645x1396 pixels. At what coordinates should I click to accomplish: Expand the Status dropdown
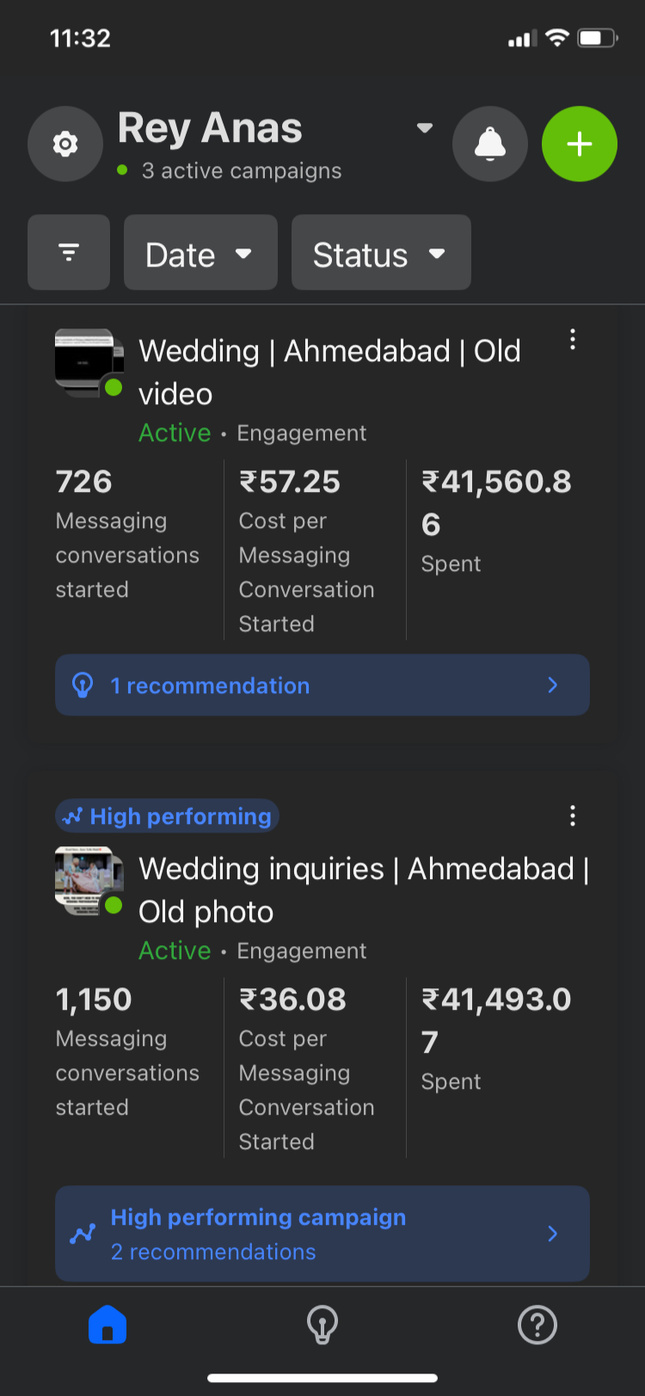380,254
